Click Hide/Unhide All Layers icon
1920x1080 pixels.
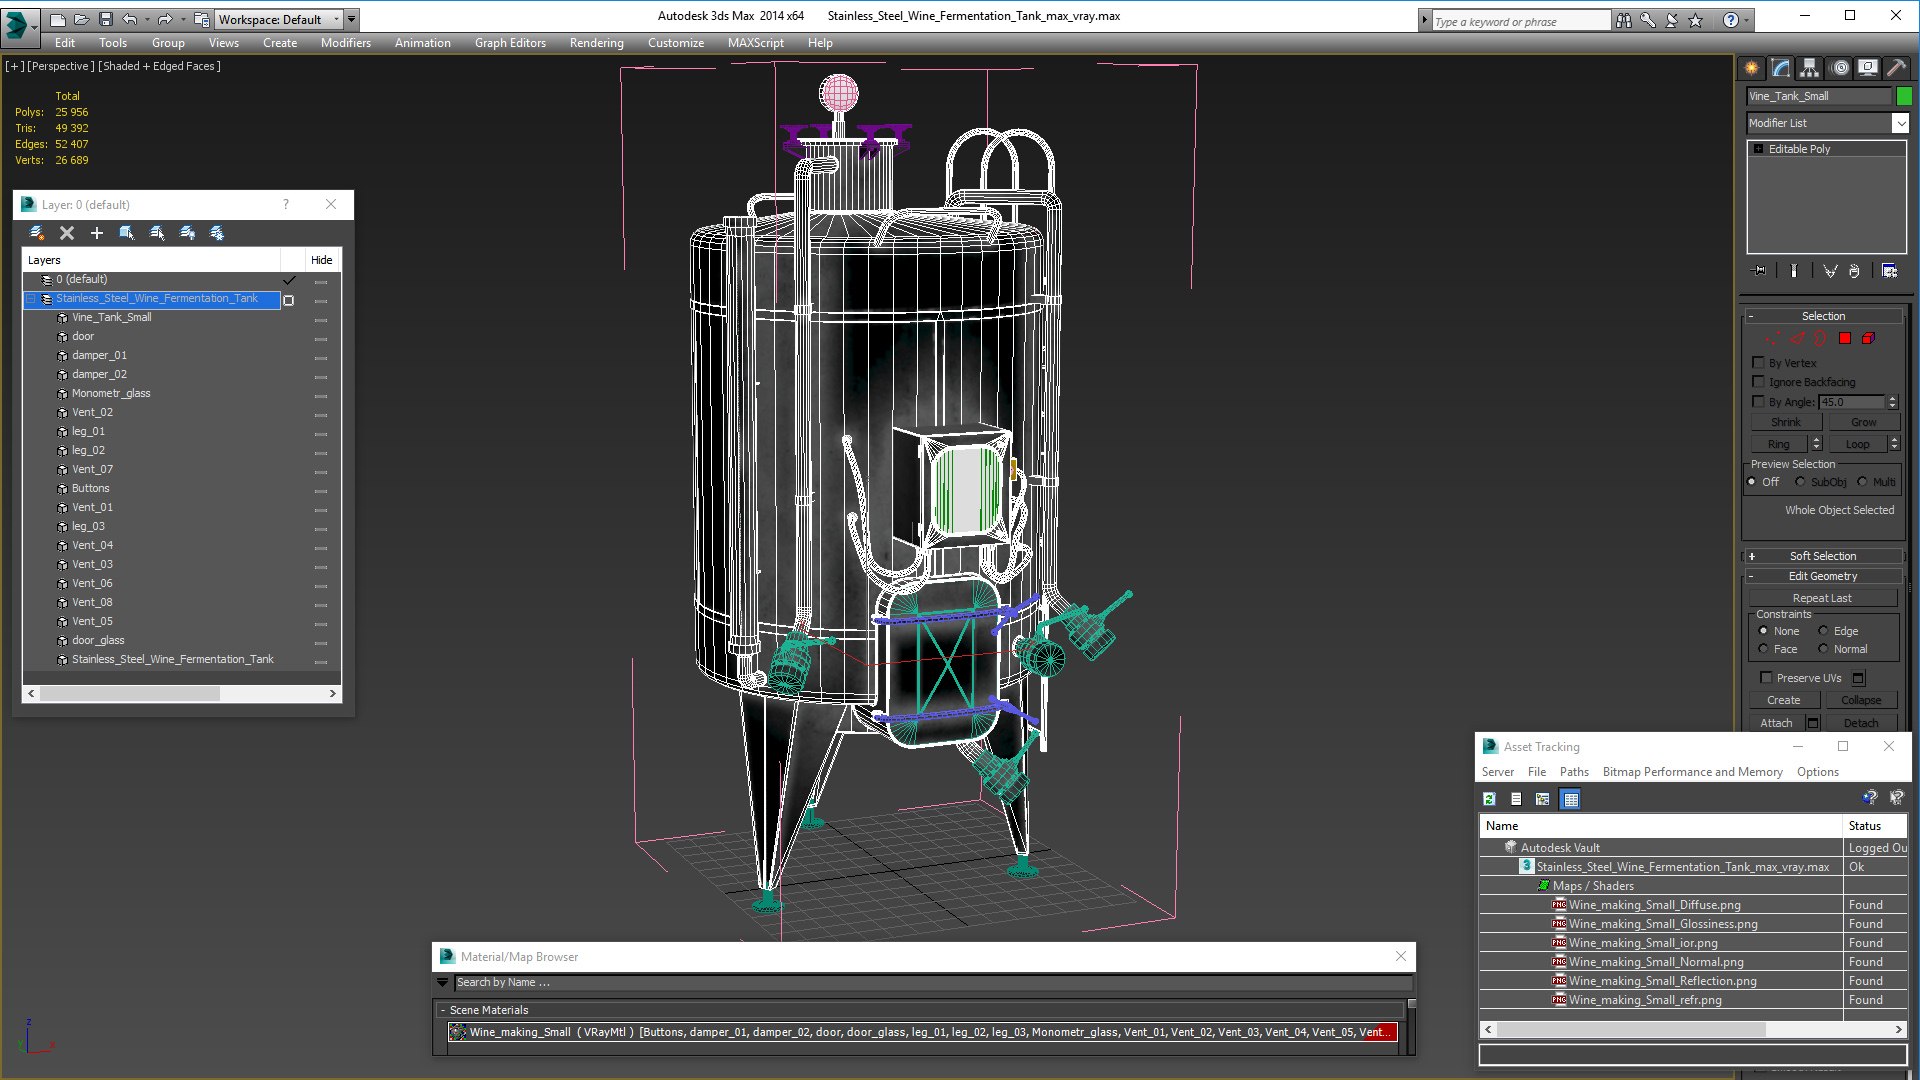187,233
